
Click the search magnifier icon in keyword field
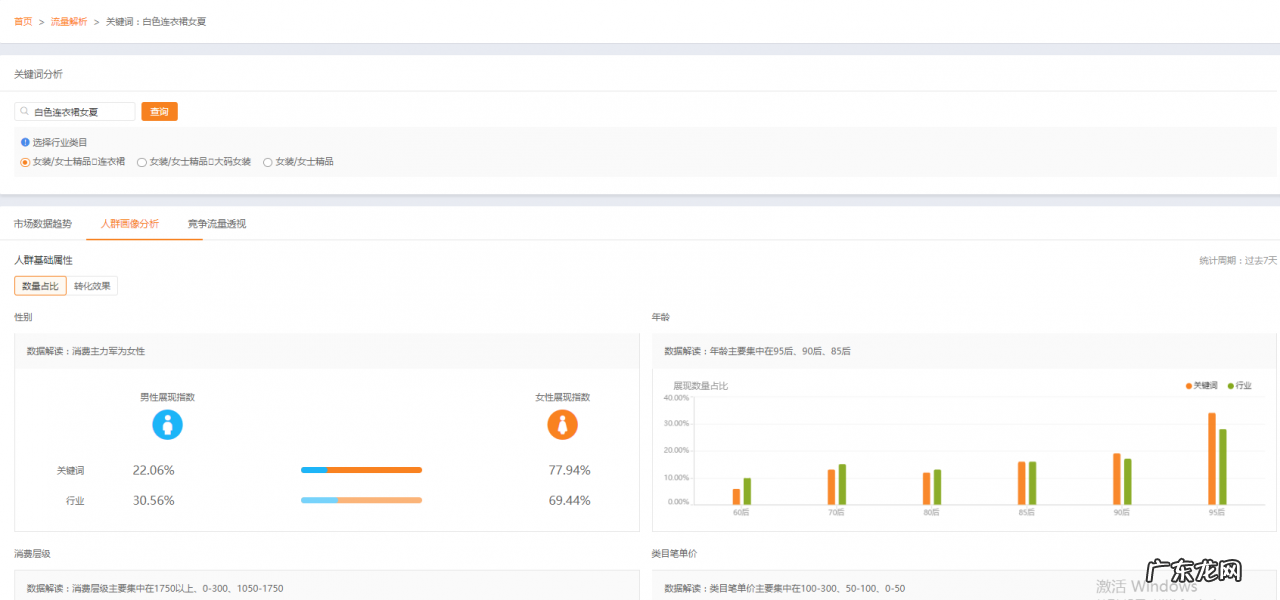[24, 112]
